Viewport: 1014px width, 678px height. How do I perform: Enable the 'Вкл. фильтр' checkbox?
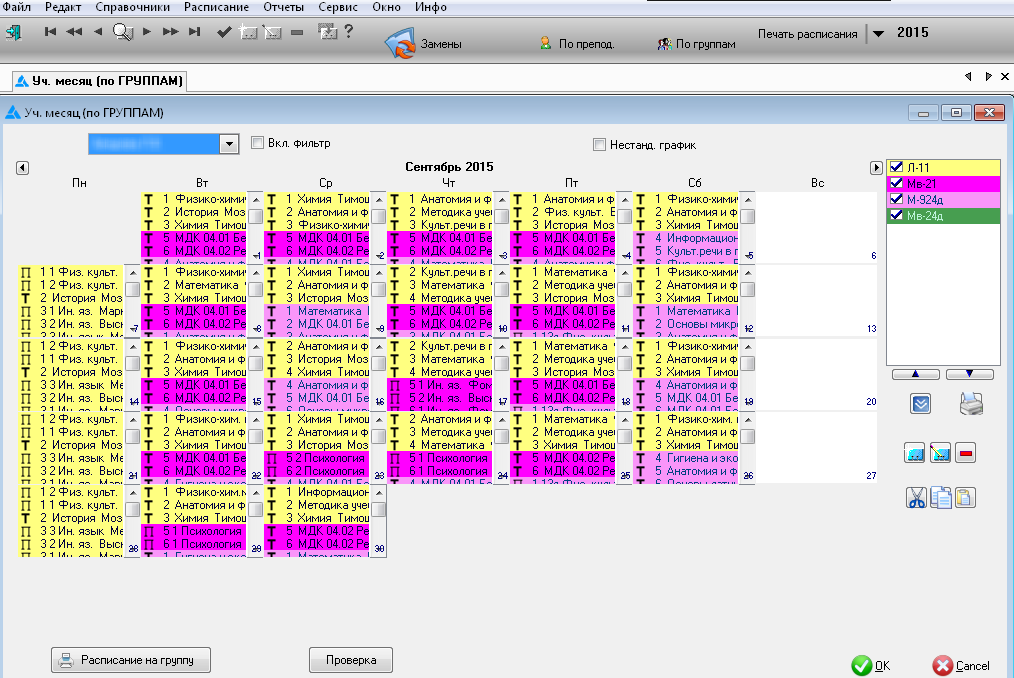257,143
